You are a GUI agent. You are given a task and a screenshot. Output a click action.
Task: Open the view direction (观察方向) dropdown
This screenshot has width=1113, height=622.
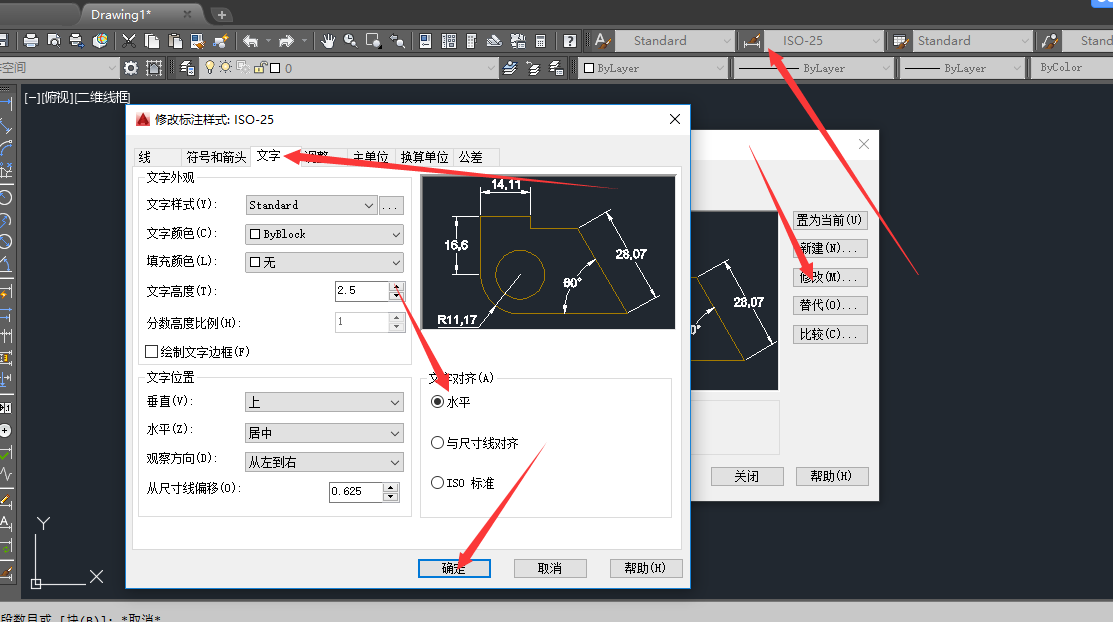tap(324, 462)
